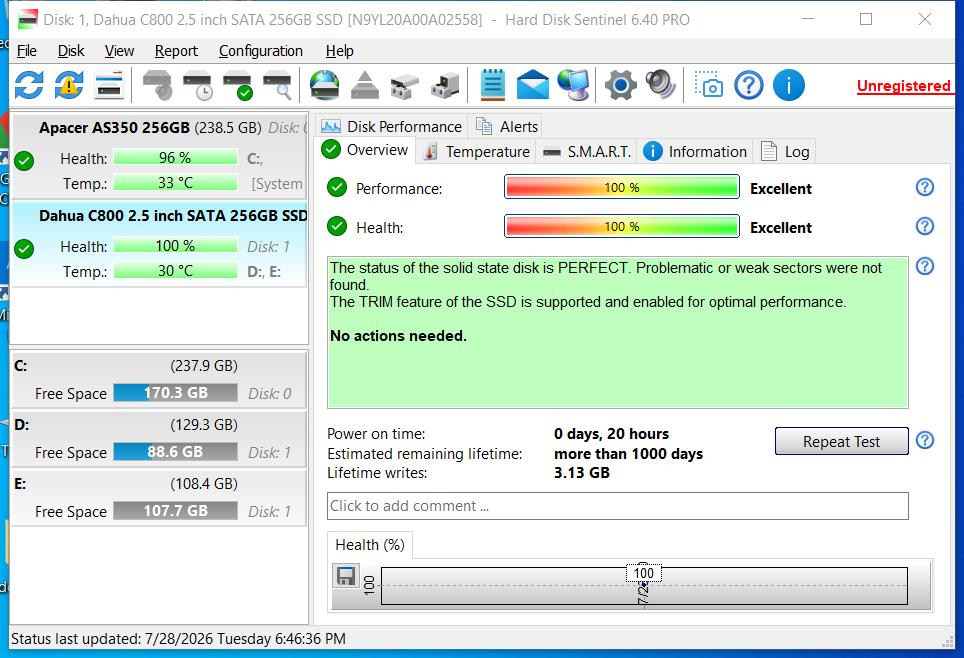Click the Apacer 96 % health bar
The width and height of the screenshot is (964, 658).
point(175,158)
